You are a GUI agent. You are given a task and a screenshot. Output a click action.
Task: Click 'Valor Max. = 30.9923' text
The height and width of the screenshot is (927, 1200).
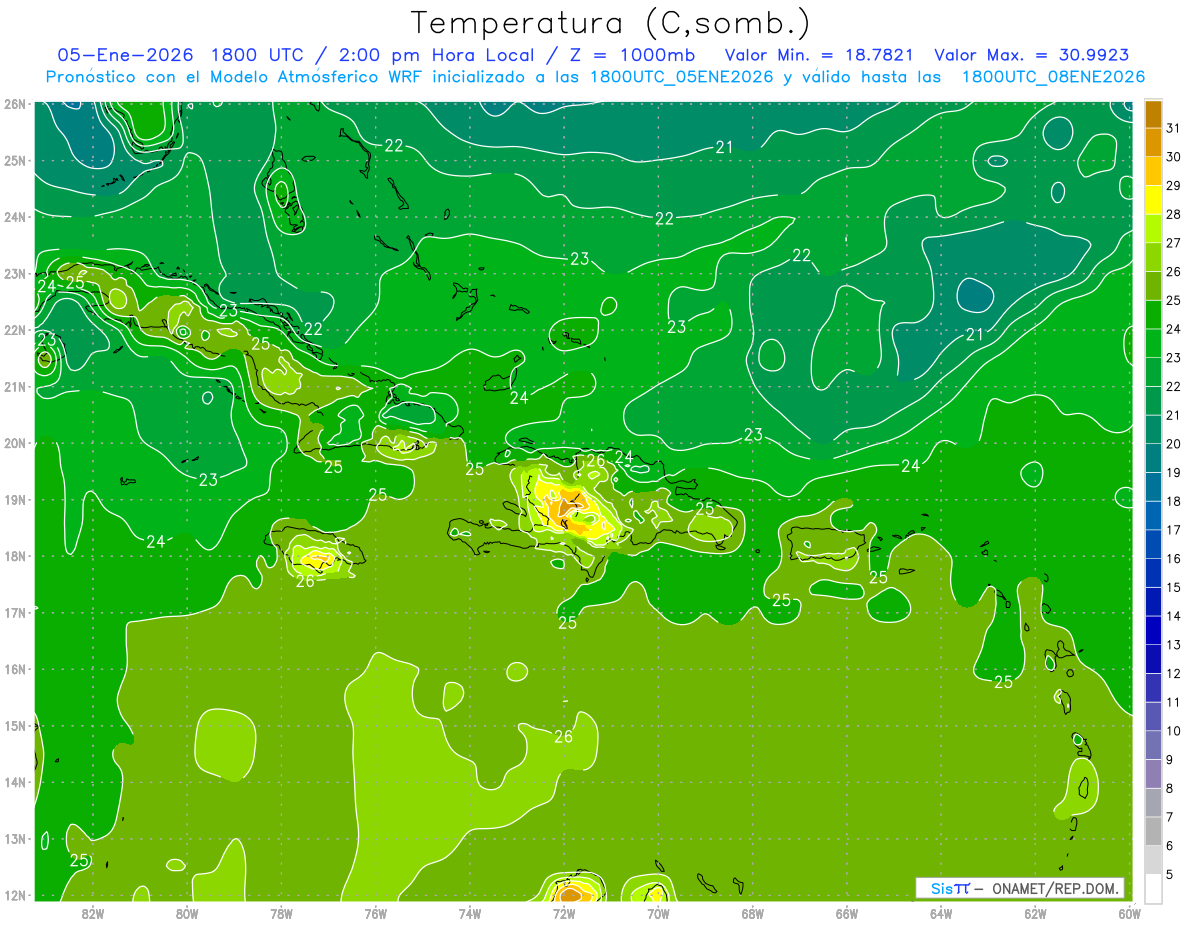(1033, 55)
